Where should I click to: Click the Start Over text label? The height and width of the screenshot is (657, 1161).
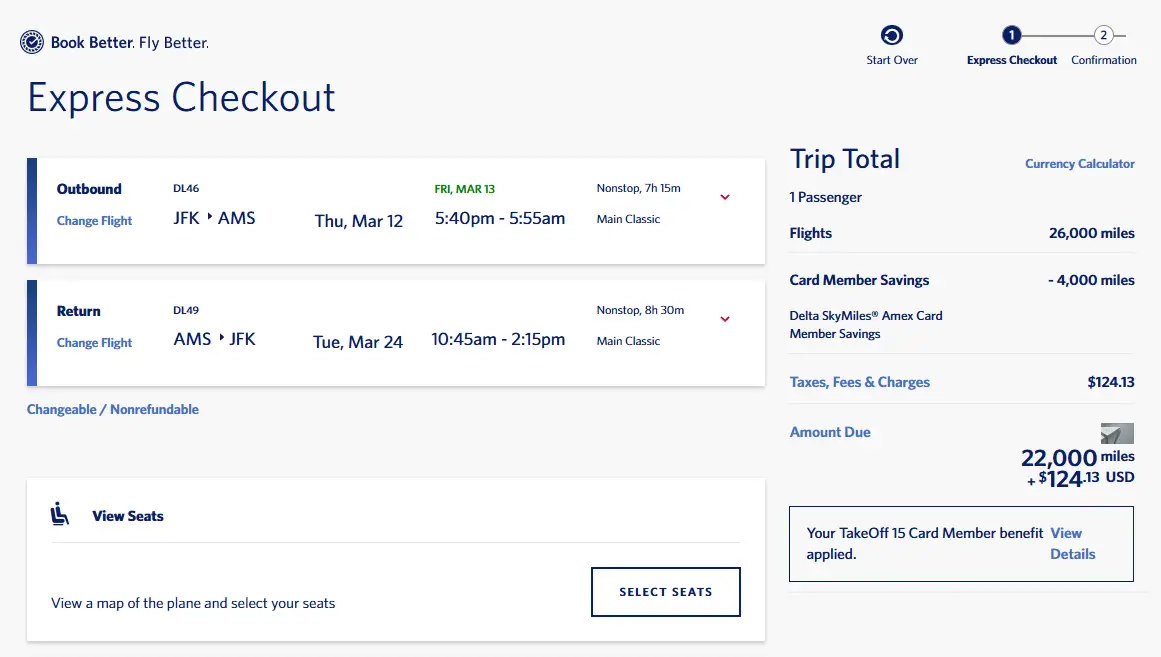[892, 60]
